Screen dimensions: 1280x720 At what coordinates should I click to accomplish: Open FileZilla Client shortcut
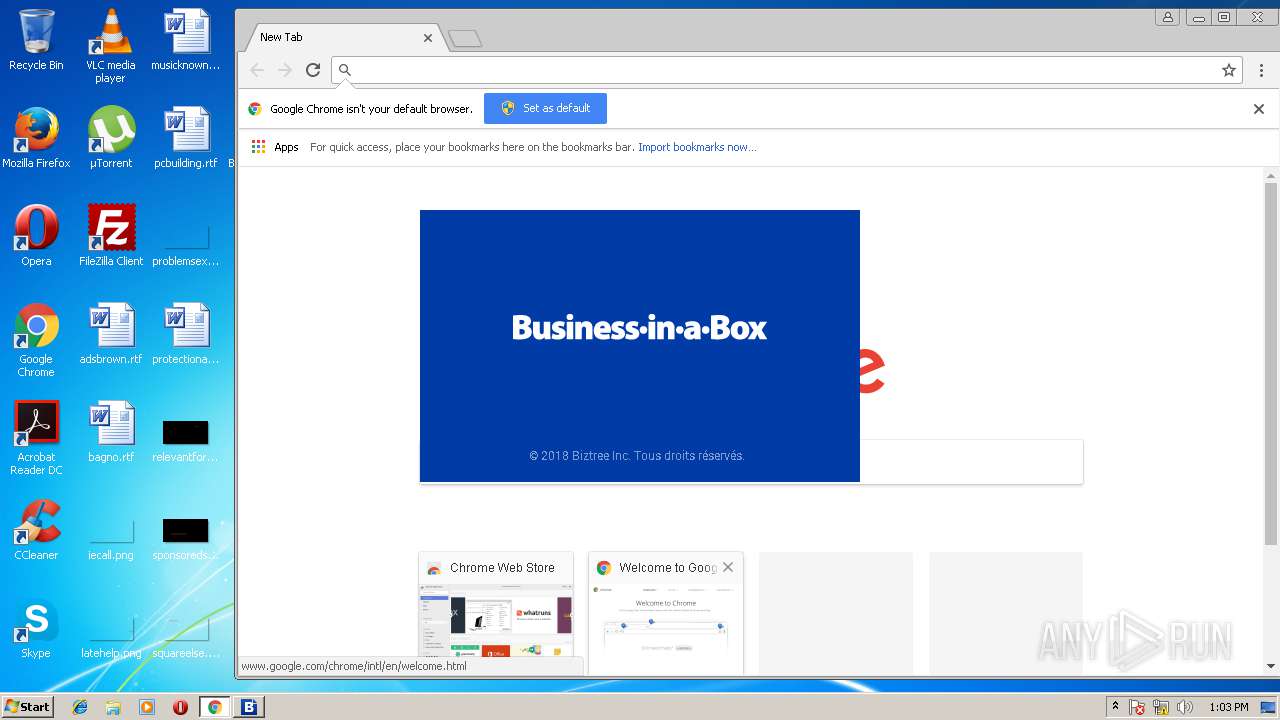pos(111,235)
